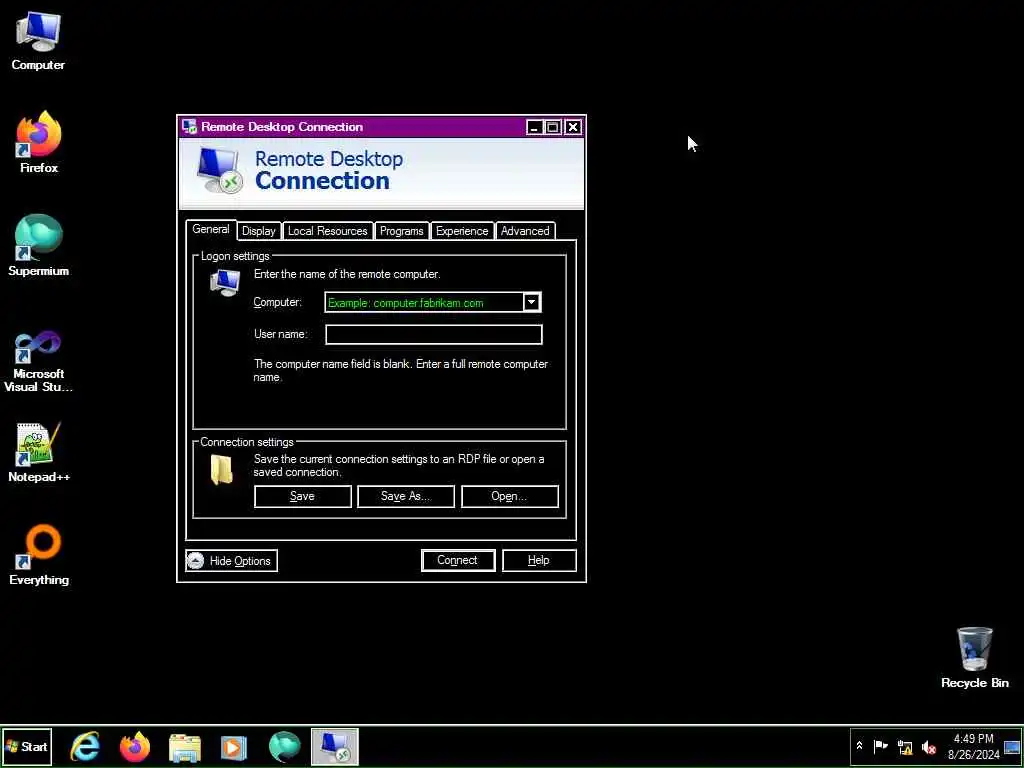Screen dimensions: 1024x768
Task: Select the Notepad++ desktop shortcut
Action: coord(39,452)
